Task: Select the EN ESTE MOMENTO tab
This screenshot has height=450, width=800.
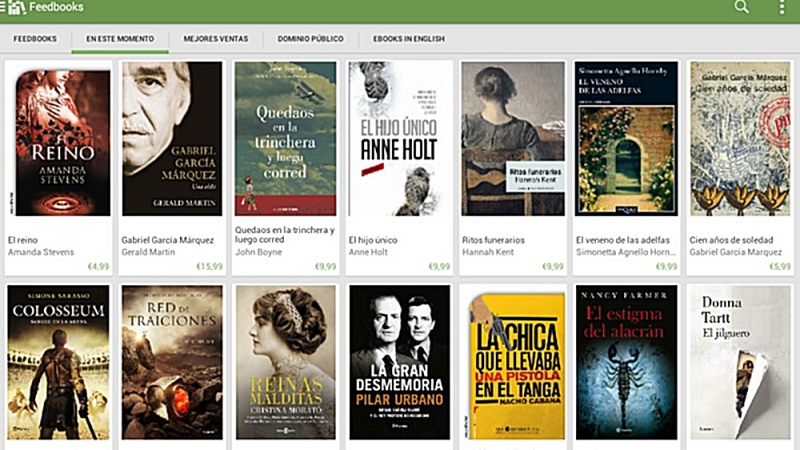Action: 120,39
